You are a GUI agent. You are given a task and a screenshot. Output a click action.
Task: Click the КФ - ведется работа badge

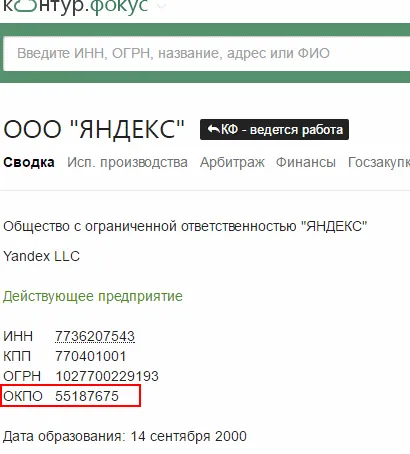(x=274, y=129)
